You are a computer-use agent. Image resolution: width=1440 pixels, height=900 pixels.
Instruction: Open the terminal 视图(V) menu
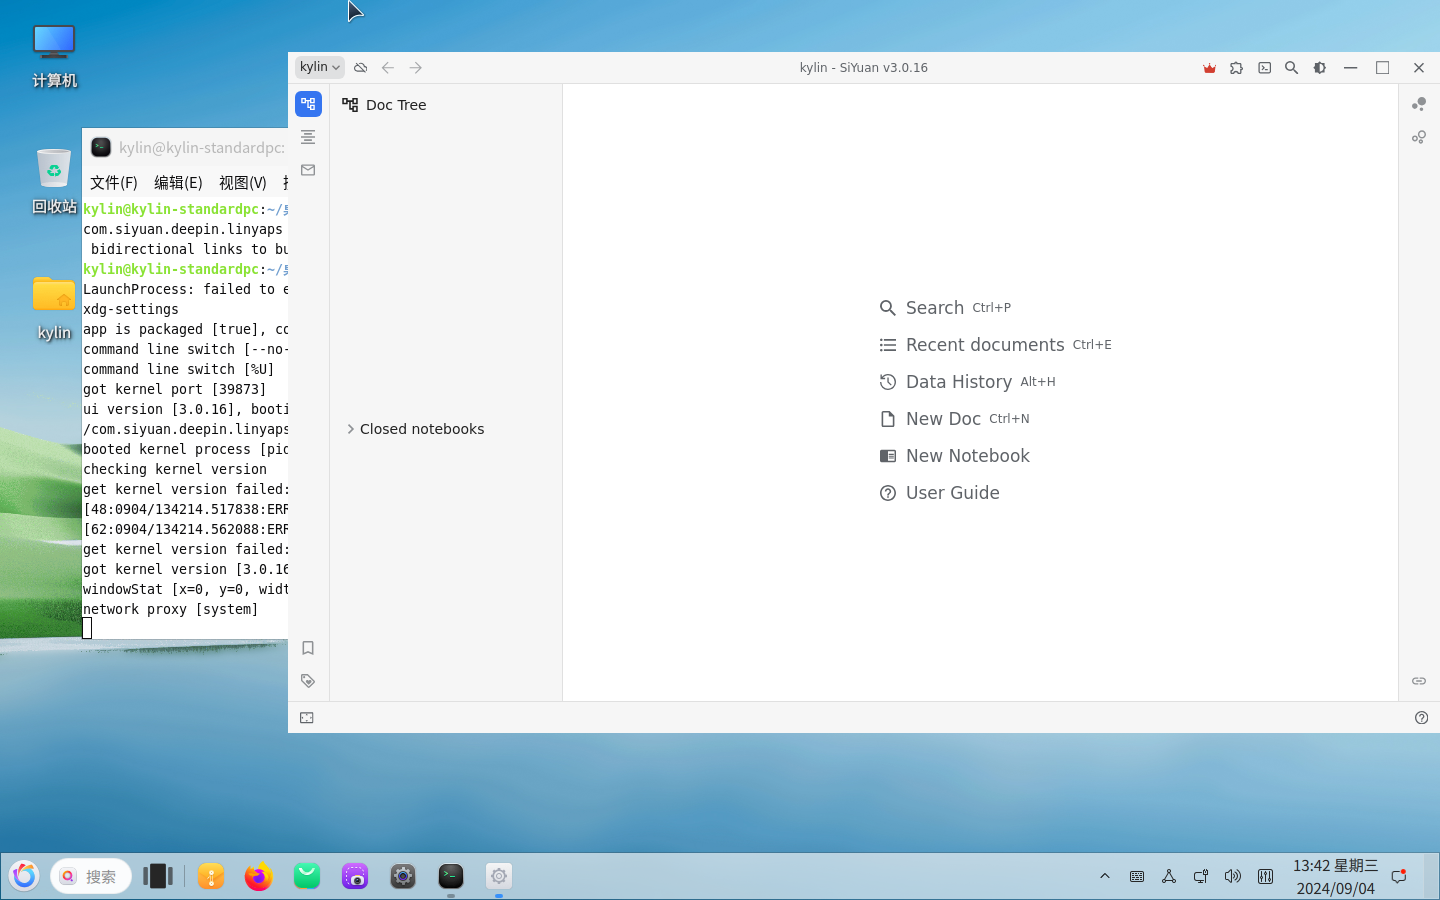click(243, 183)
